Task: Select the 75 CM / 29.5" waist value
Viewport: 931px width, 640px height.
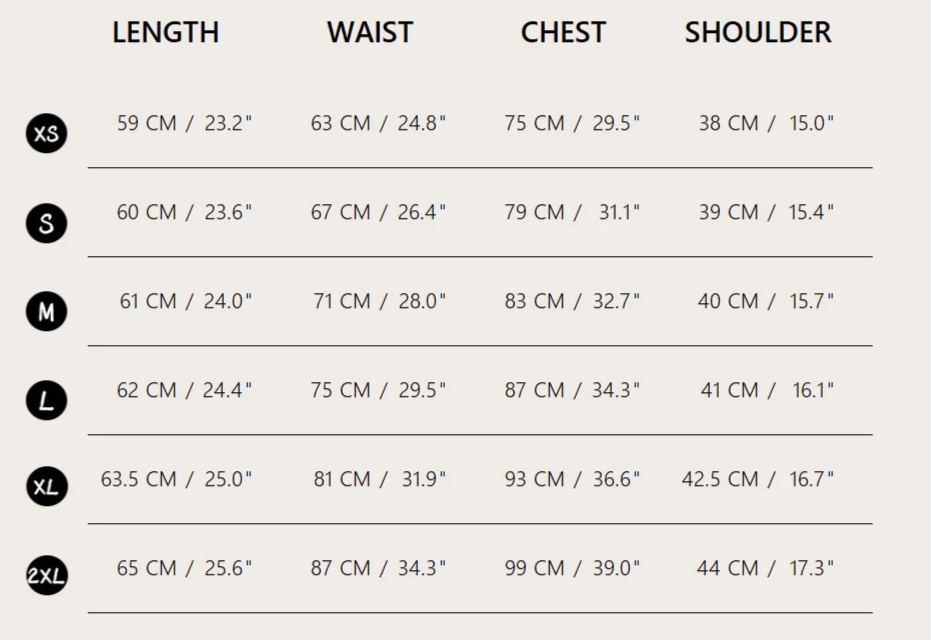Action: (x=378, y=390)
